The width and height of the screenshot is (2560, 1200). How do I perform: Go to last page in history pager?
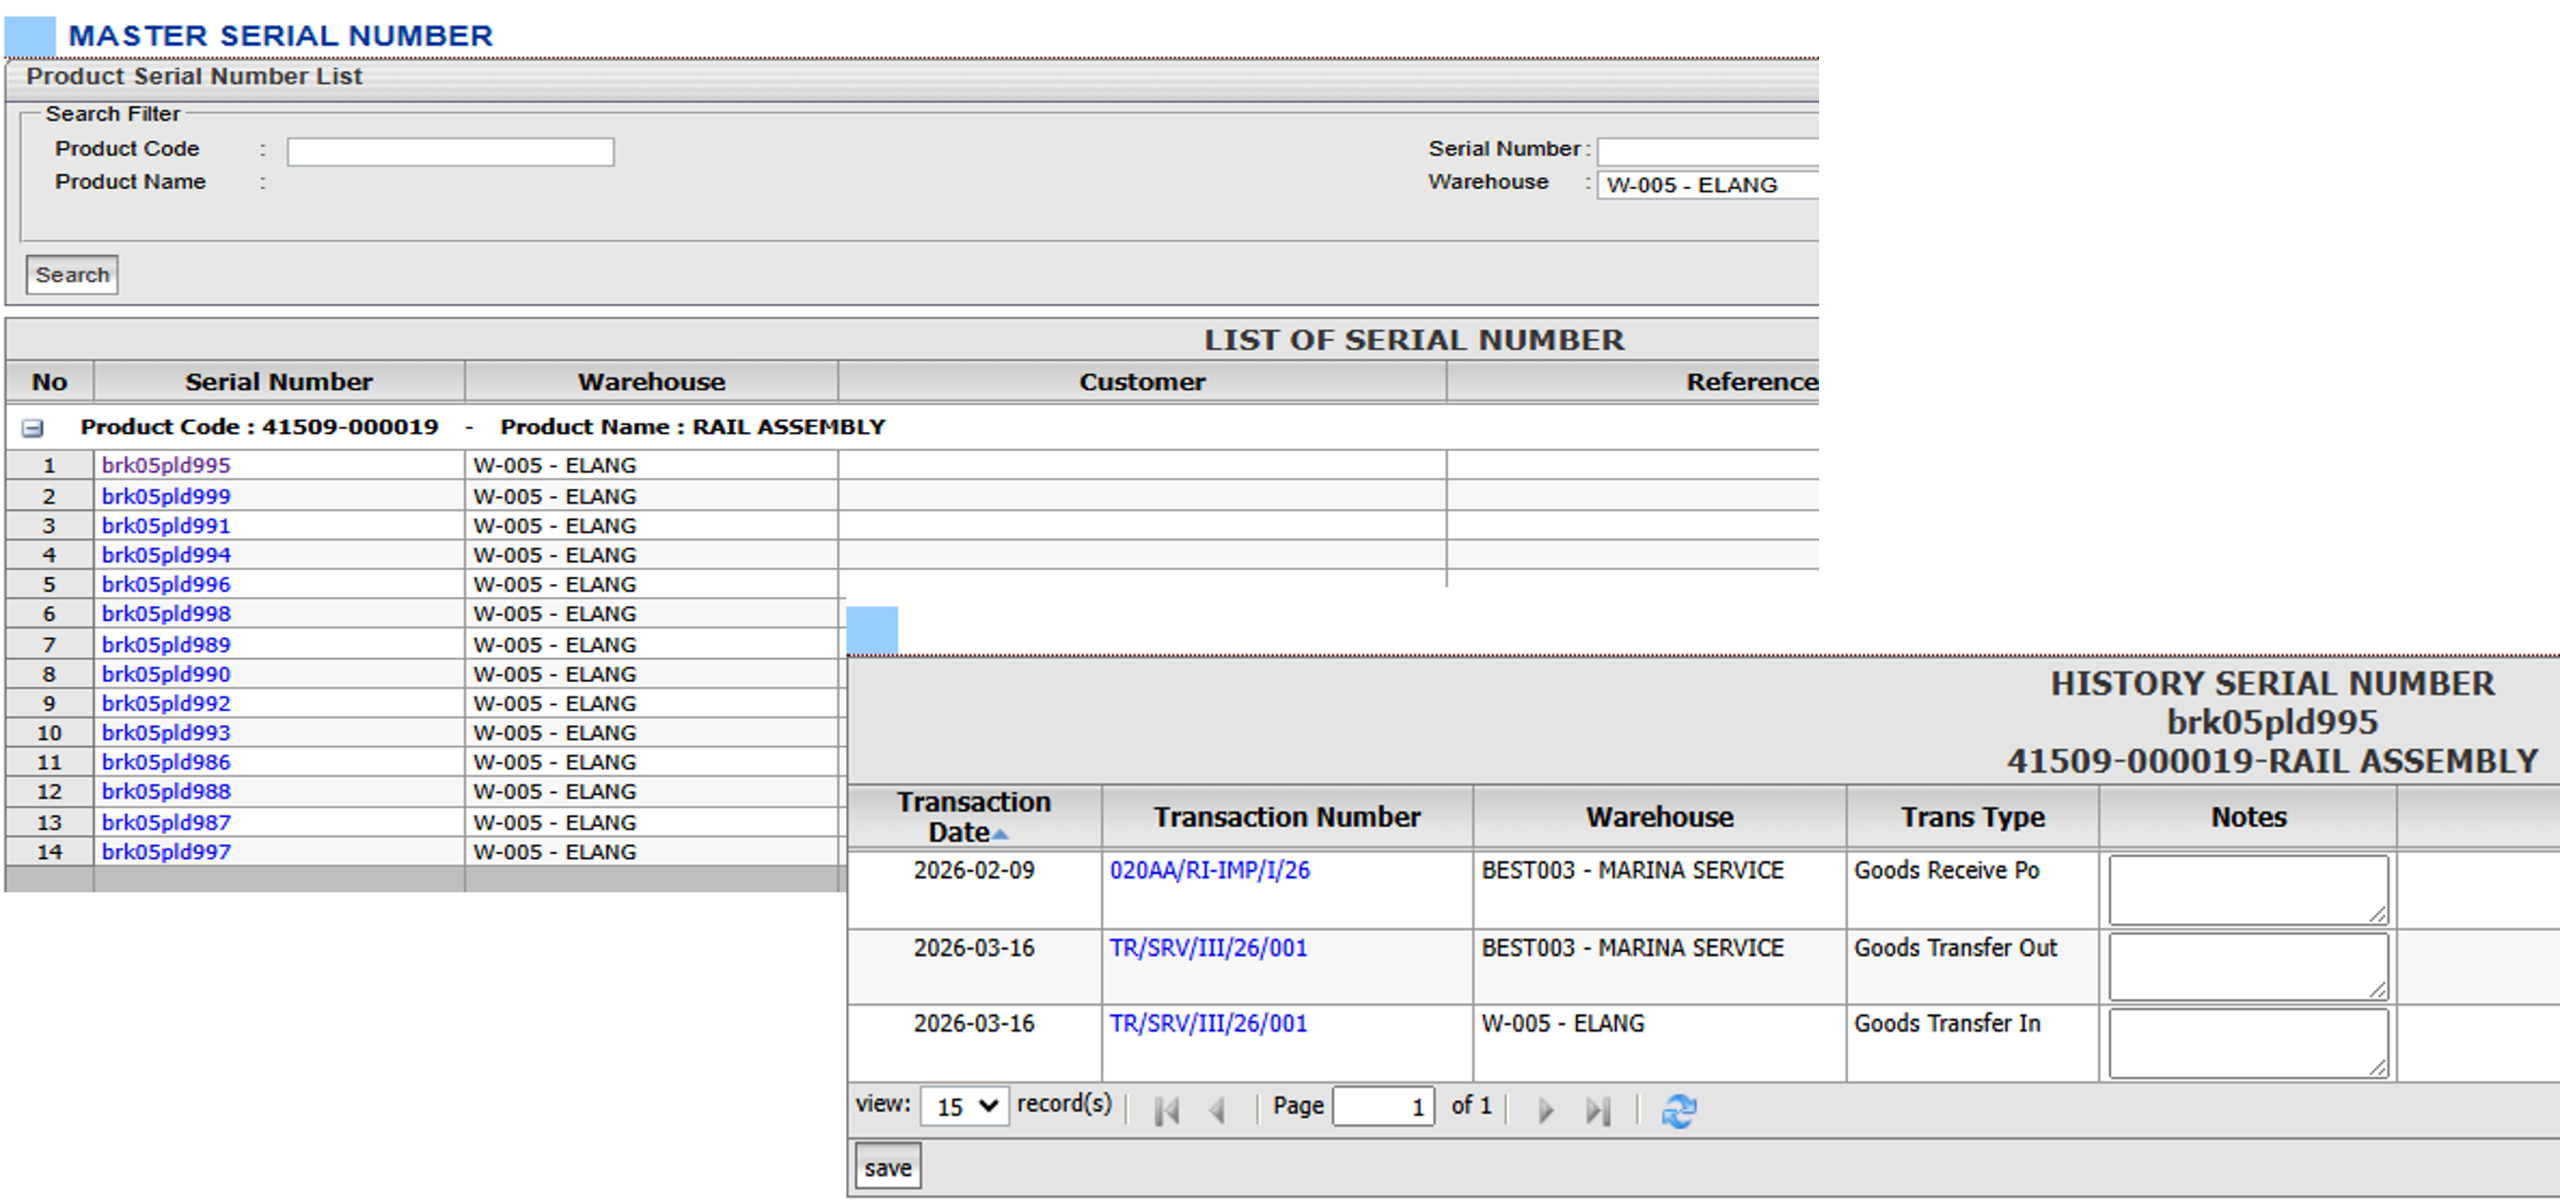(1598, 1110)
